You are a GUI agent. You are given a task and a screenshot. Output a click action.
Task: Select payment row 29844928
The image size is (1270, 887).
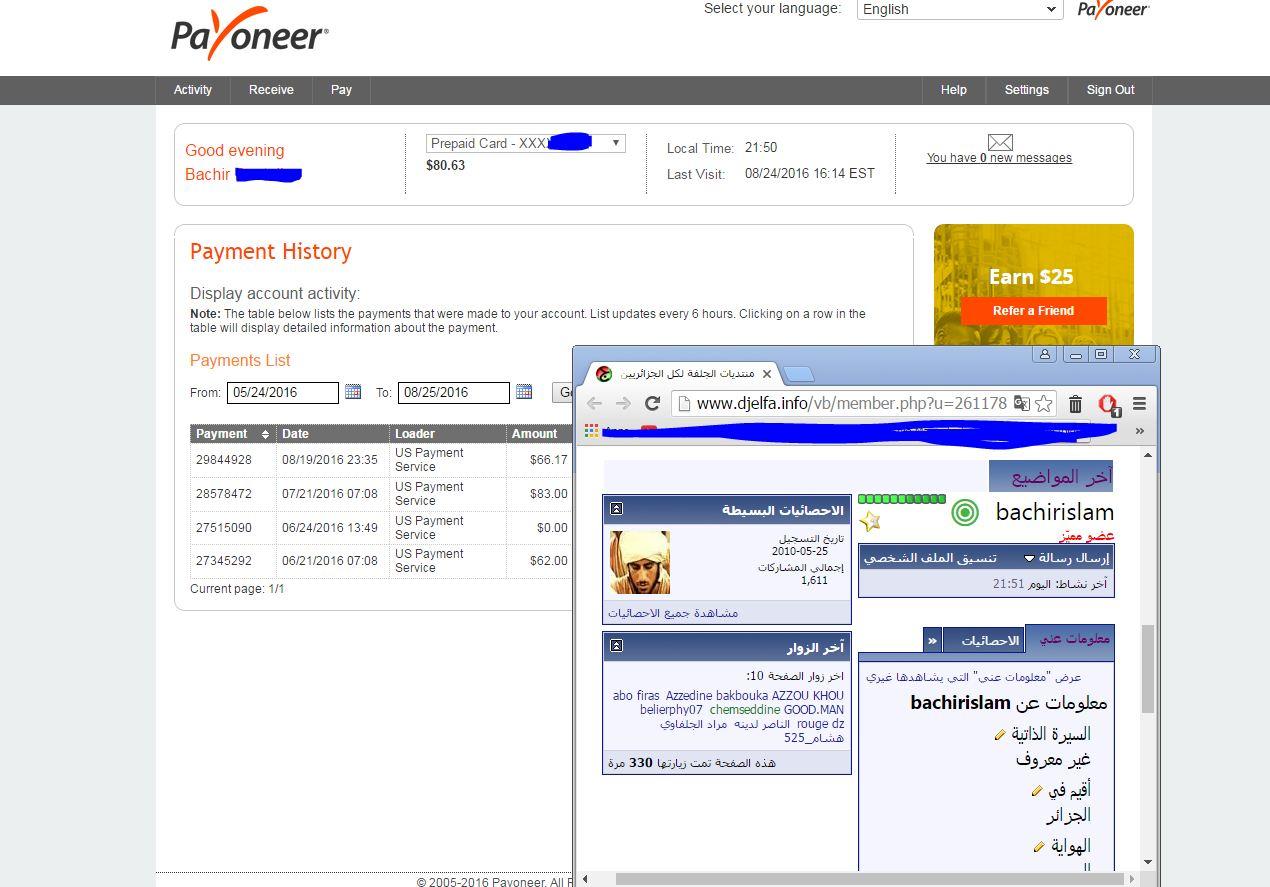tap(380, 460)
